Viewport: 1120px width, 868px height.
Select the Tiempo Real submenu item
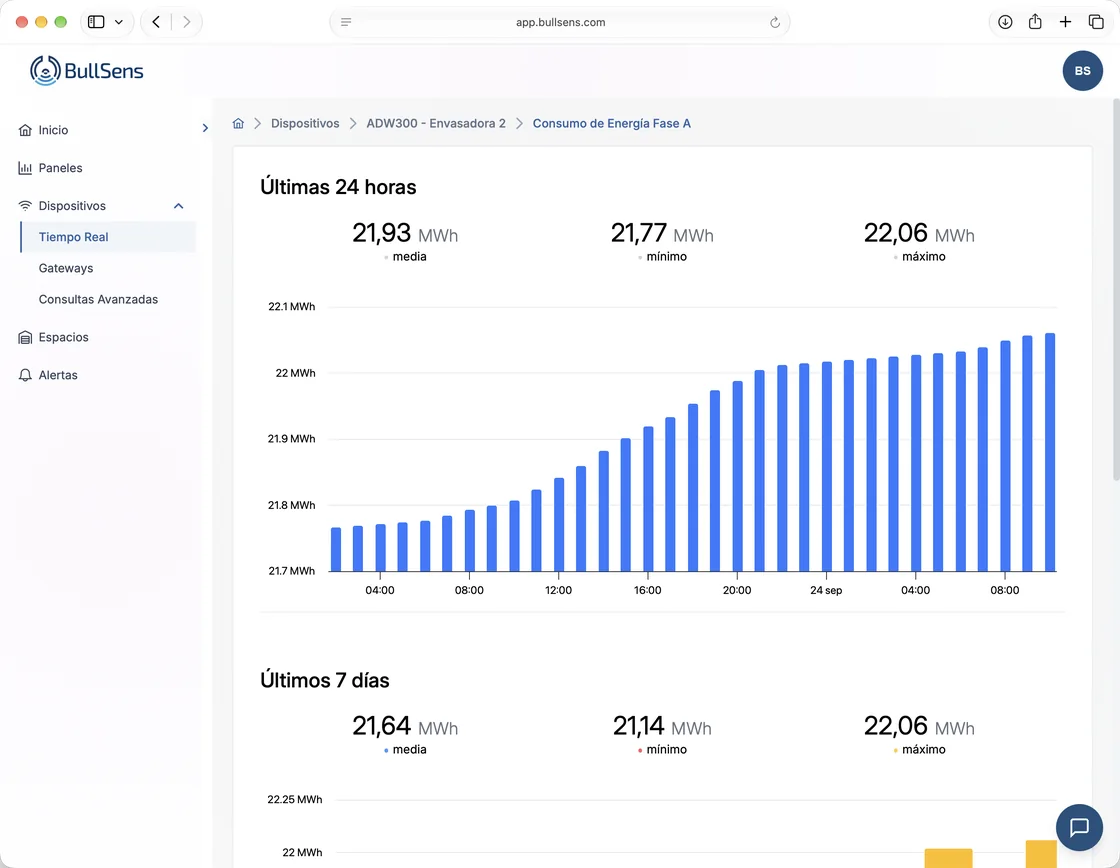108,237
